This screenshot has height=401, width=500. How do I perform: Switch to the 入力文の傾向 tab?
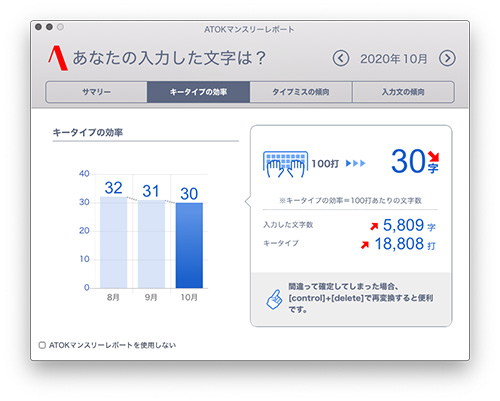(403, 92)
